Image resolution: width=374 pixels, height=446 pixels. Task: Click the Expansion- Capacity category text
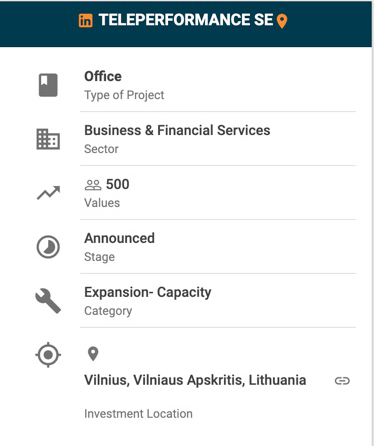point(148,293)
